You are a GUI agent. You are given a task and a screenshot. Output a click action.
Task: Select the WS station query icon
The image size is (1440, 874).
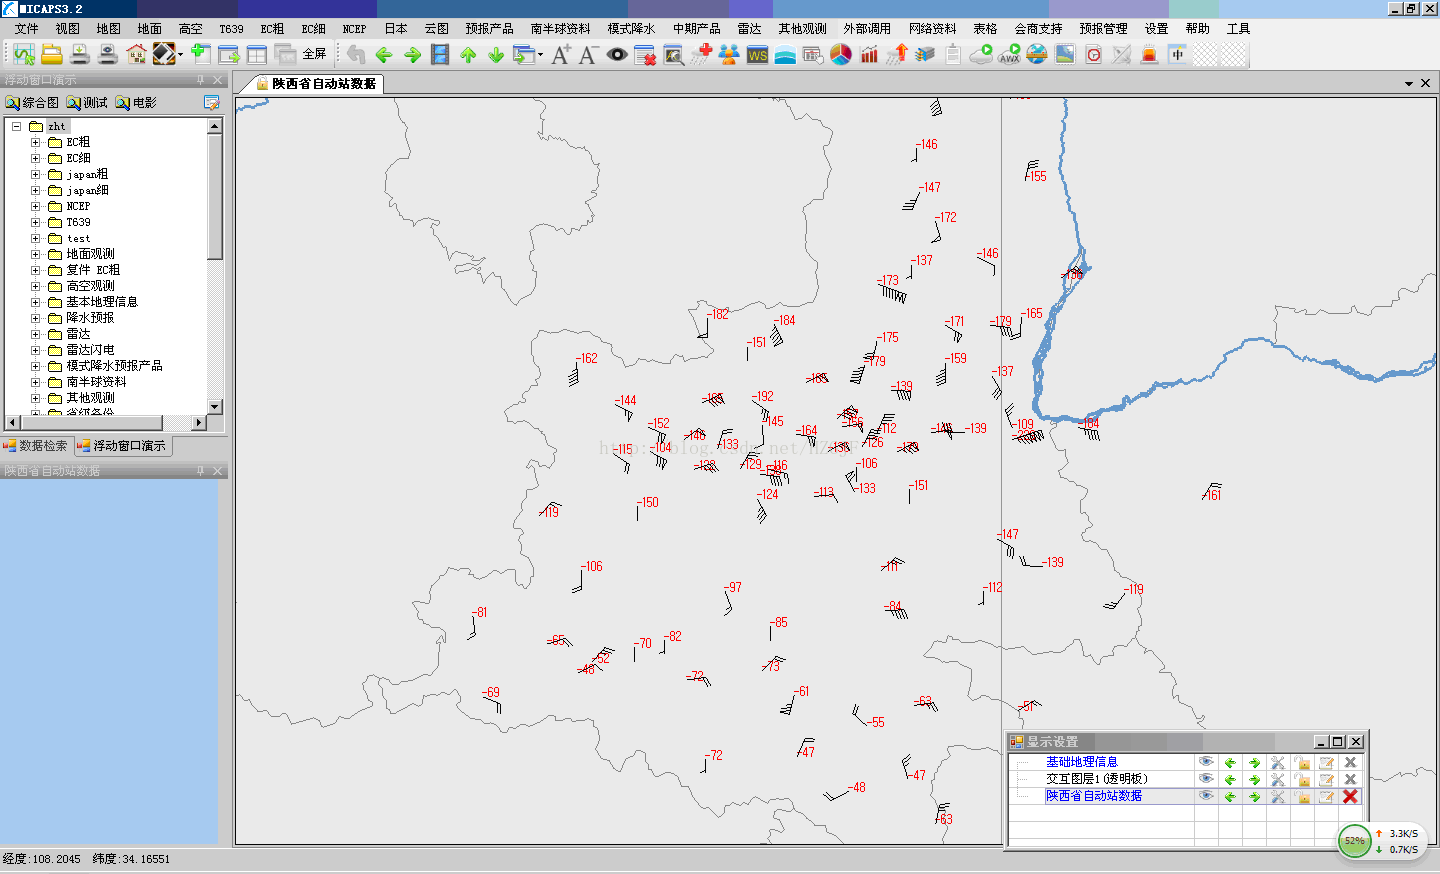pyautogui.click(x=757, y=55)
